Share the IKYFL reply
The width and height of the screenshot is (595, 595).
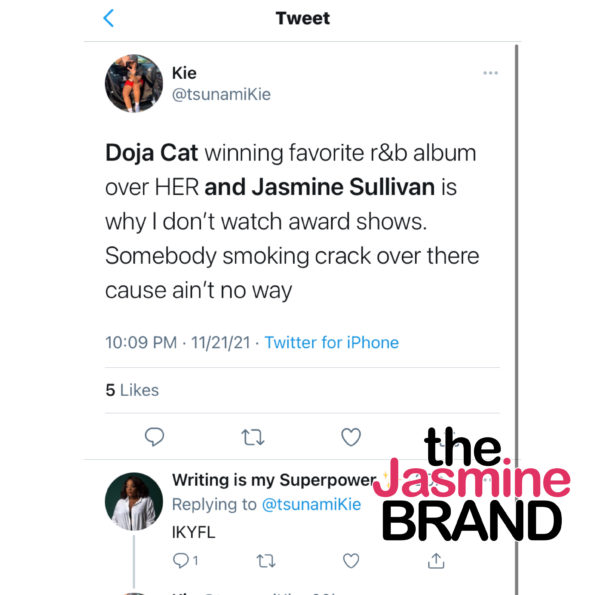click(x=436, y=561)
